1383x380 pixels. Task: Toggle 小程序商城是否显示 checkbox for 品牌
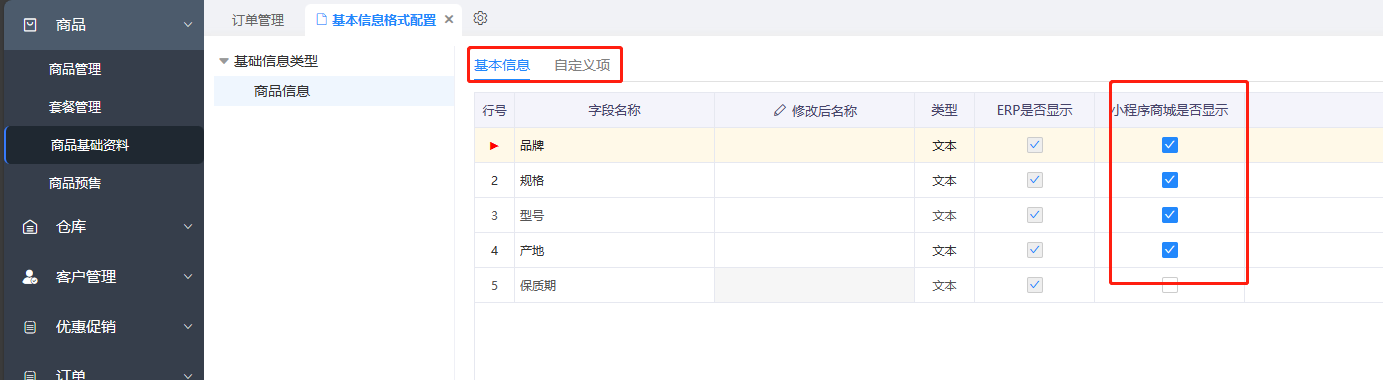(x=1170, y=145)
